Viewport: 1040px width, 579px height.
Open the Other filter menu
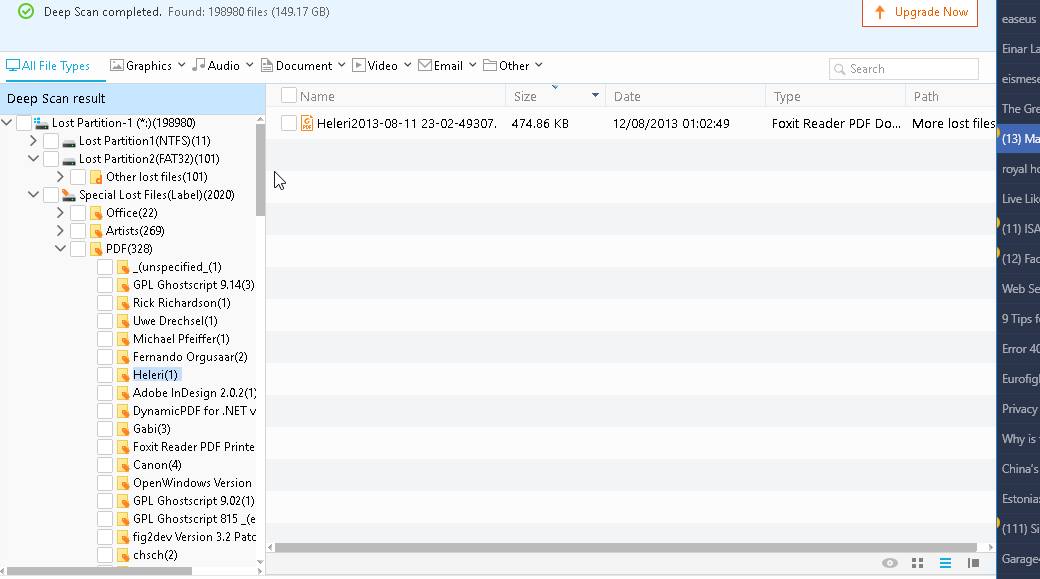click(513, 66)
